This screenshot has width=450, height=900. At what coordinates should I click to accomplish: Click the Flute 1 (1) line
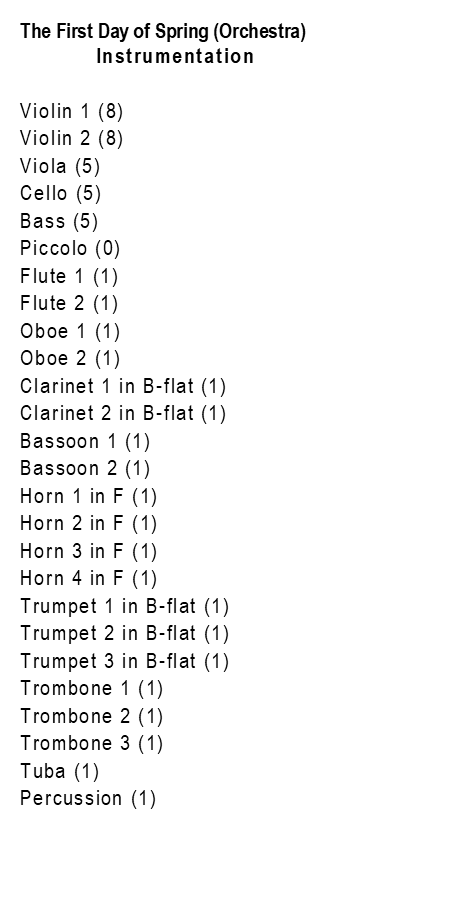pyautogui.click(x=69, y=276)
